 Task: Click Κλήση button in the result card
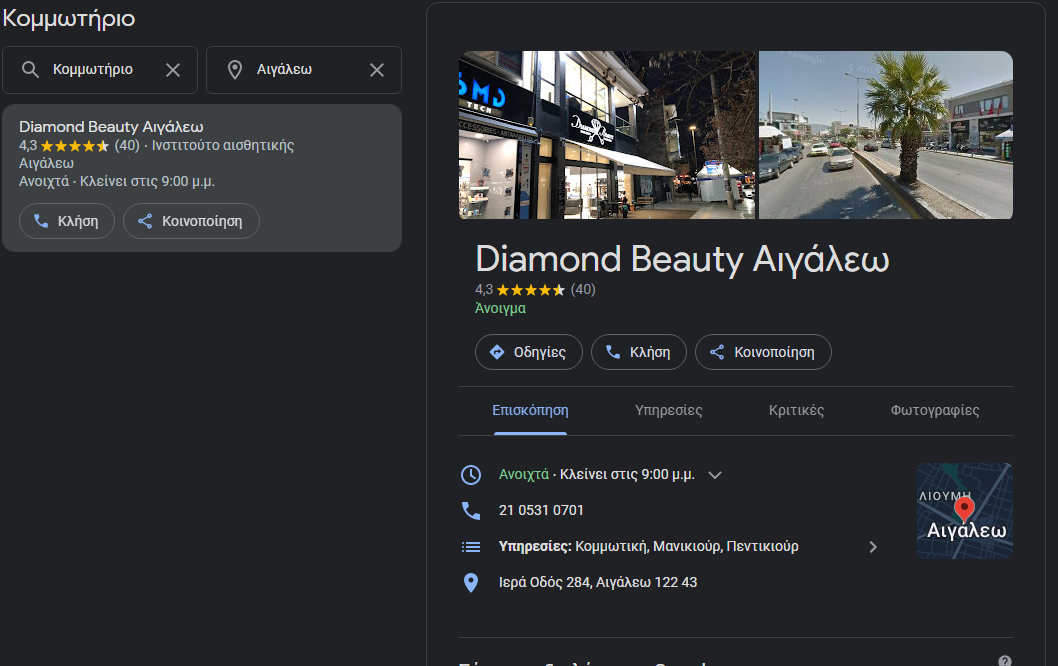click(x=67, y=221)
